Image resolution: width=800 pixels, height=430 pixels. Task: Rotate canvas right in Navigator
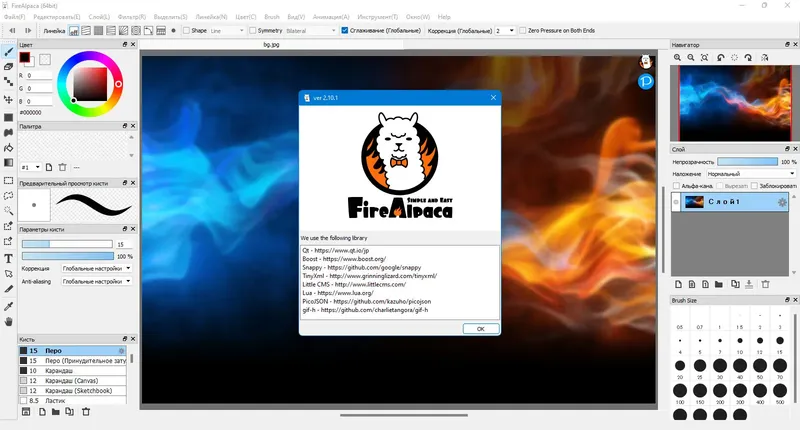click(748, 58)
